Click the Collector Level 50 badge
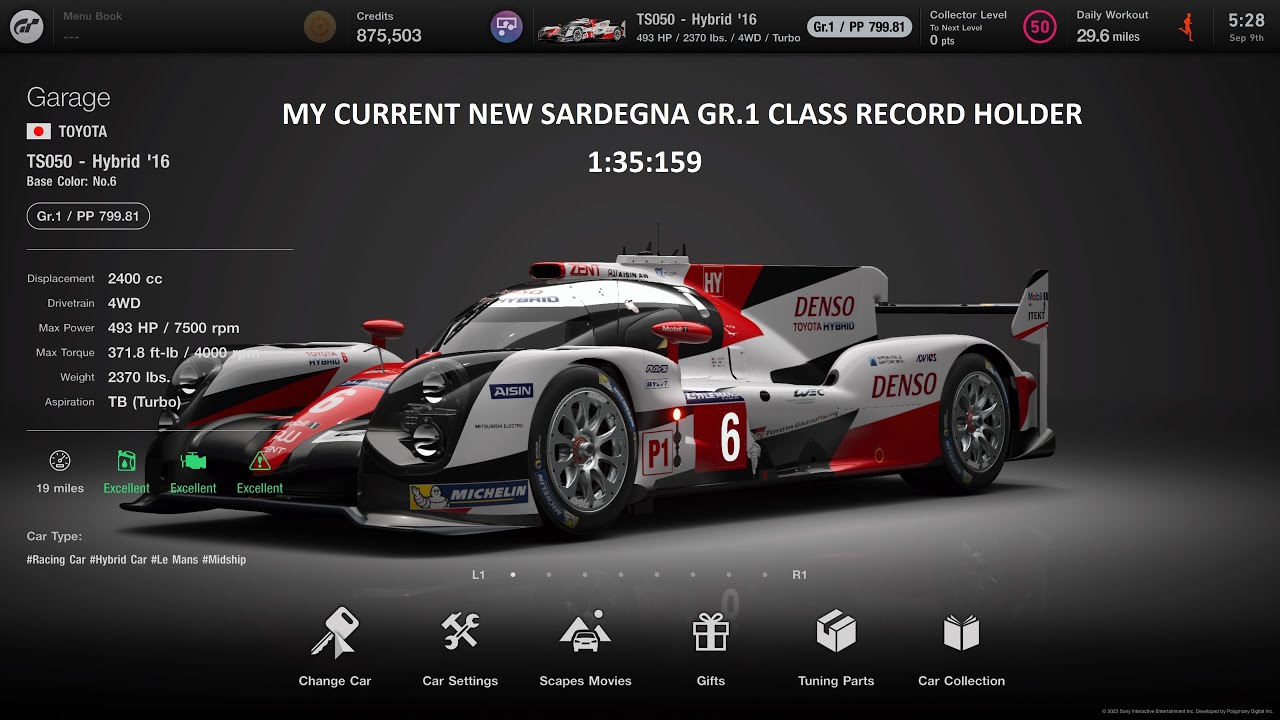1280x720 pixels. click(x=1040, y=27)
